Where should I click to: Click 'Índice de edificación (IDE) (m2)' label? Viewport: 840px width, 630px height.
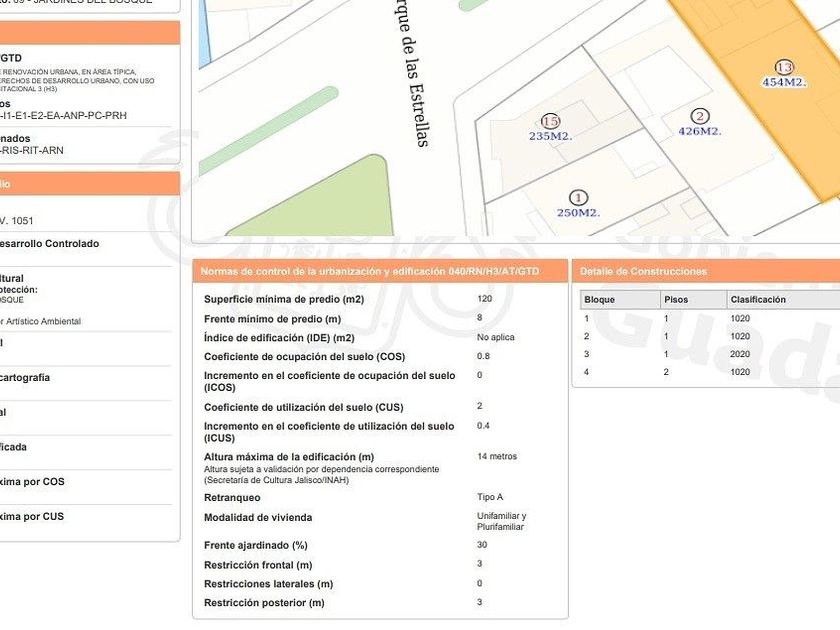[x=279, y=338]
